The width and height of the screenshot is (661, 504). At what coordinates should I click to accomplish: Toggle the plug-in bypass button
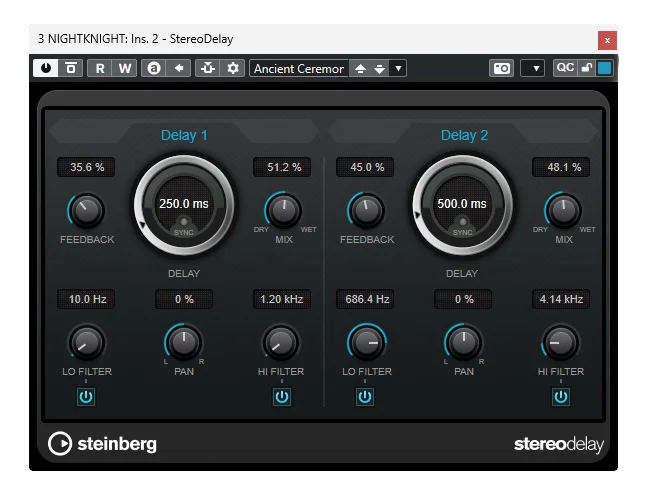click(71, 68)
